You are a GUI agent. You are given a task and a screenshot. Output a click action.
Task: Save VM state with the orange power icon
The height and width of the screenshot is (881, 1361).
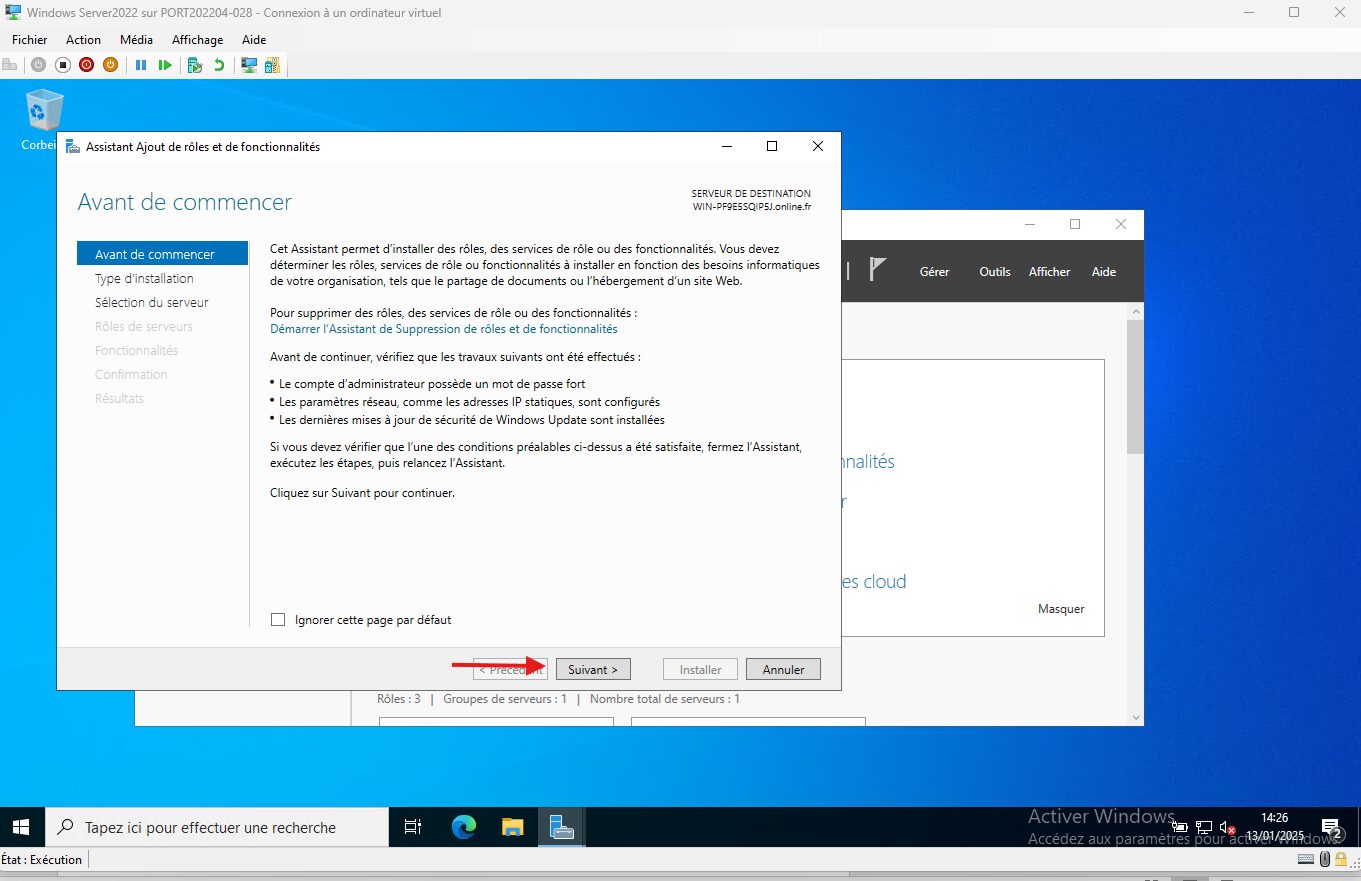coord(110,65)
